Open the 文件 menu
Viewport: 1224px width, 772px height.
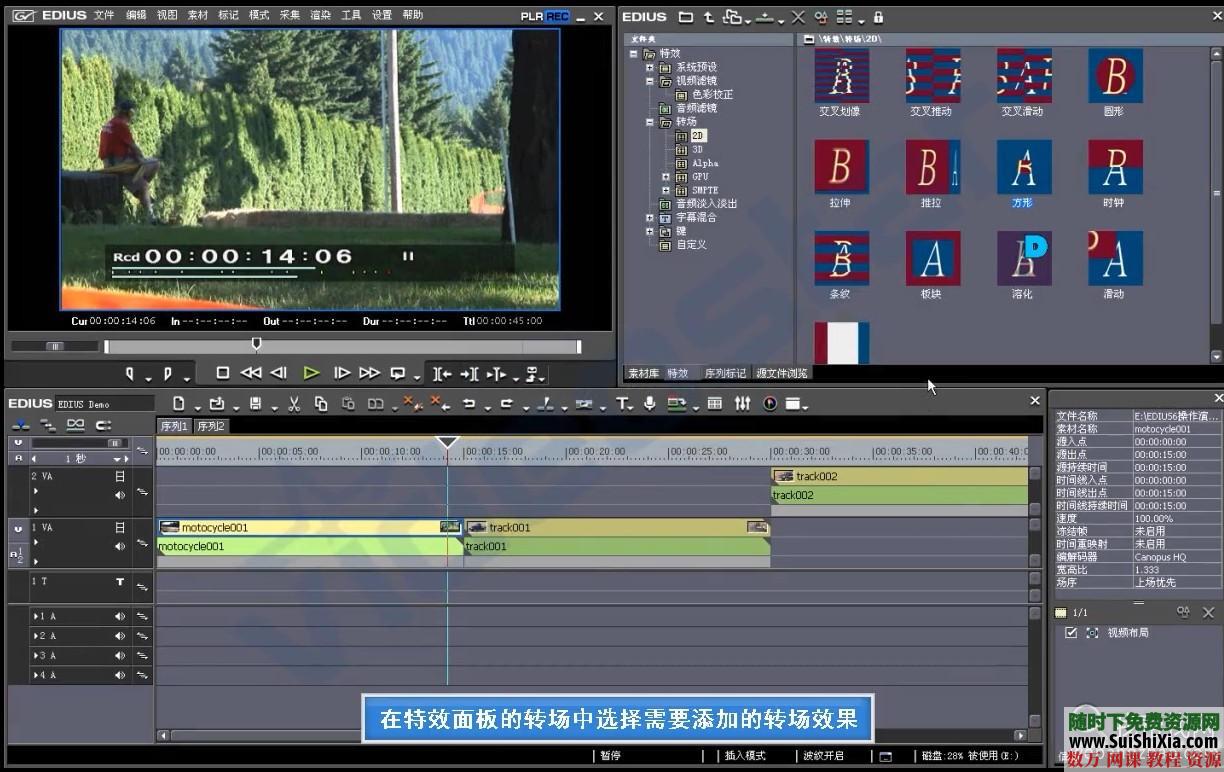102,15
